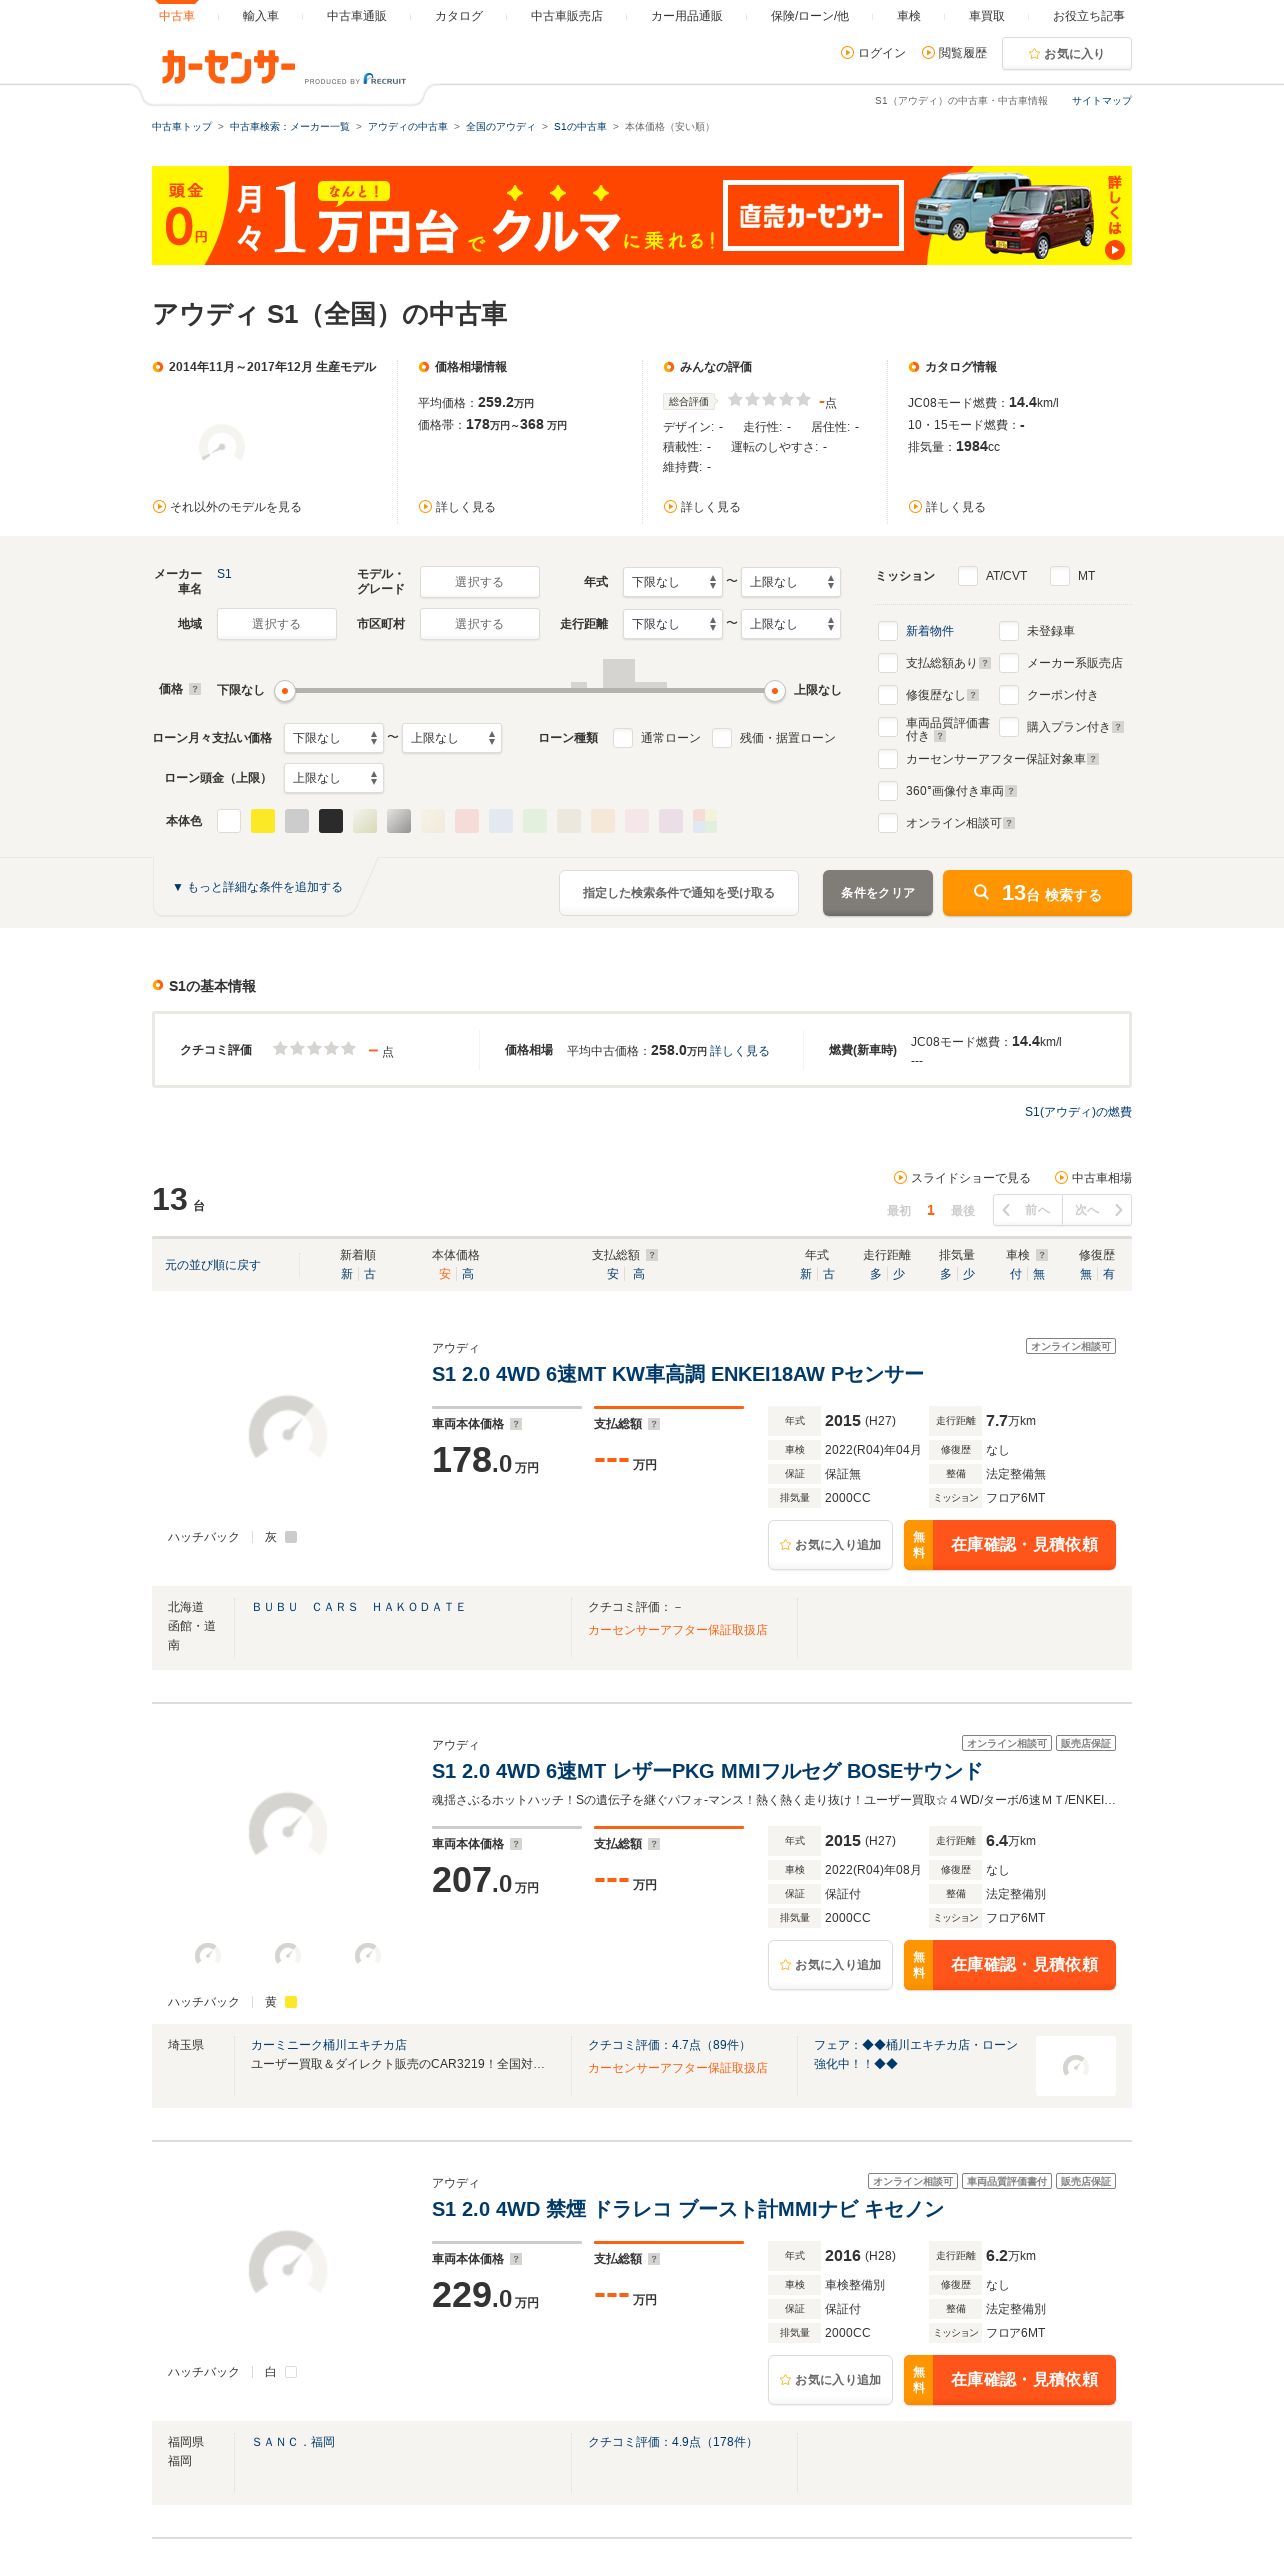Click help icon beside 360°画像付き車両
Screen dimensions: 1284x2568
pos(1011,791)
